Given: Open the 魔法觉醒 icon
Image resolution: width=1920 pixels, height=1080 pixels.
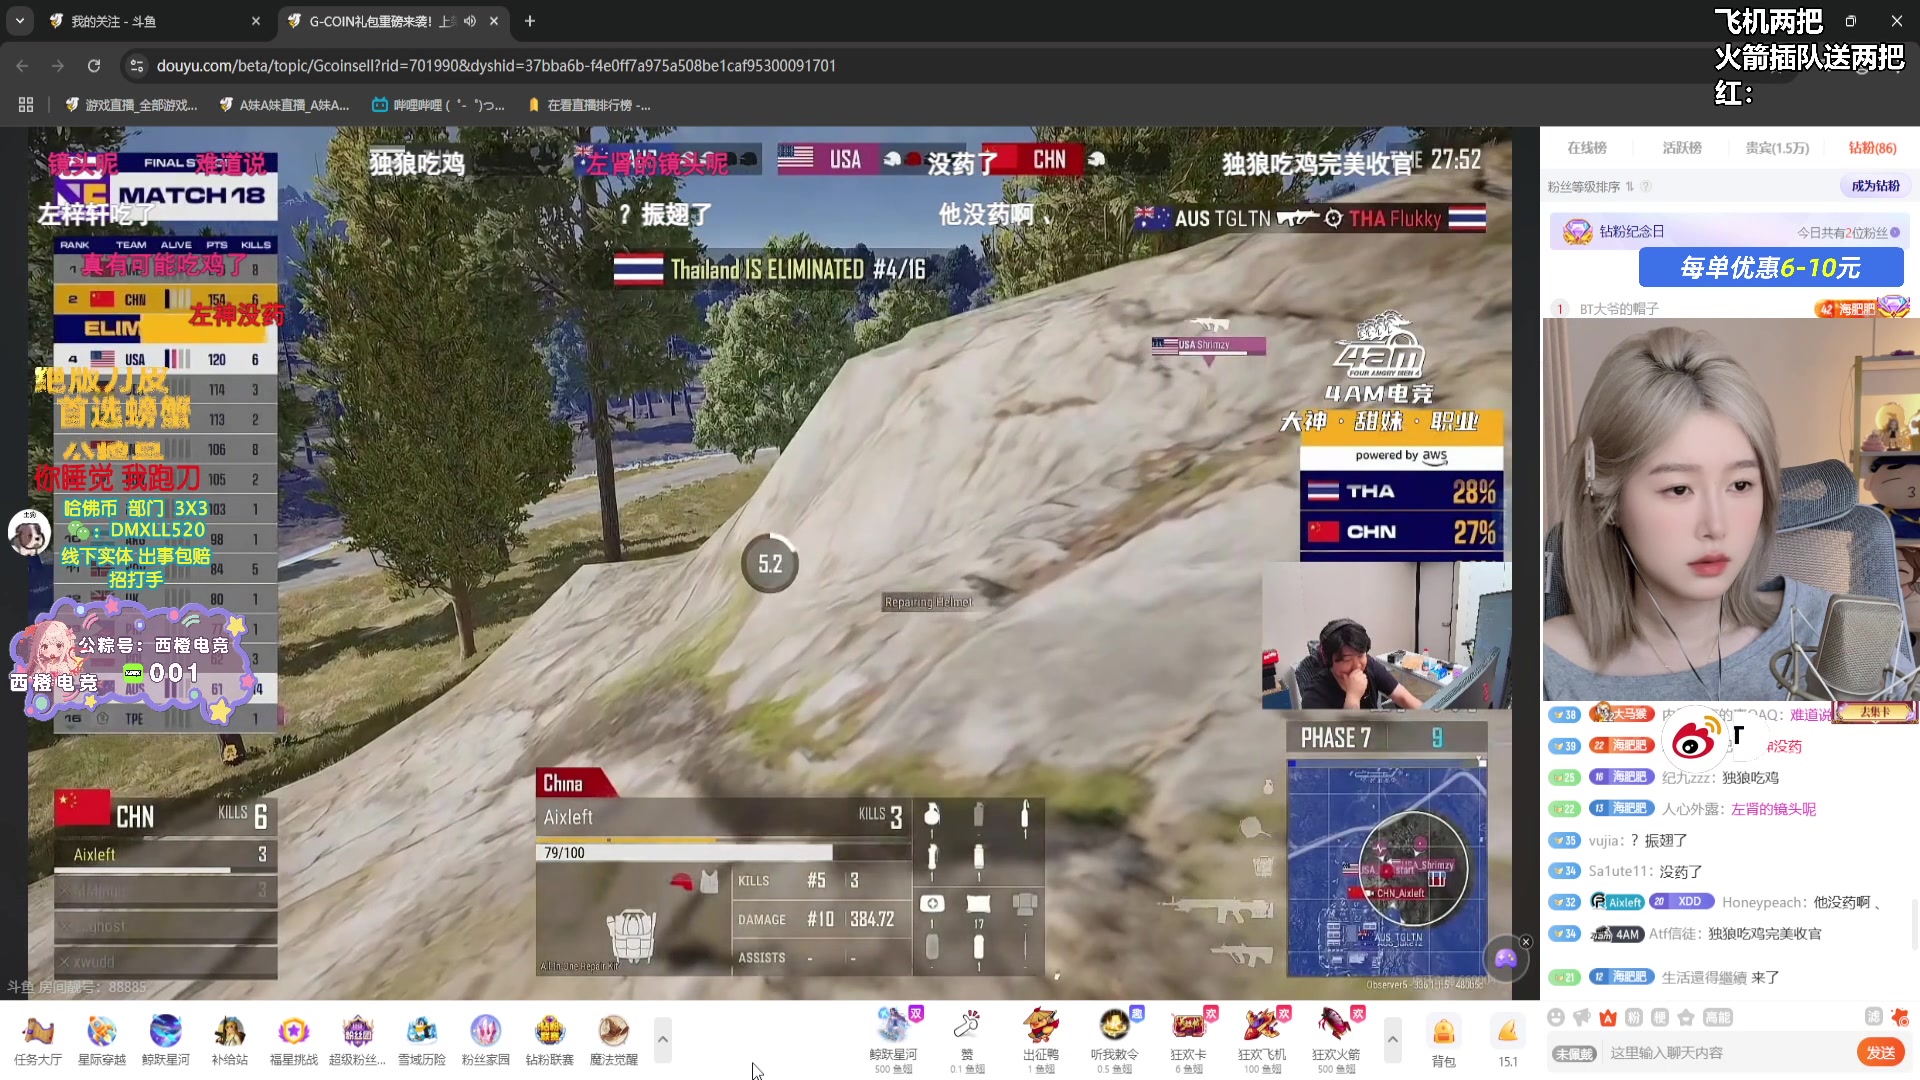Looking at the screenshot, I should 614,1040.
